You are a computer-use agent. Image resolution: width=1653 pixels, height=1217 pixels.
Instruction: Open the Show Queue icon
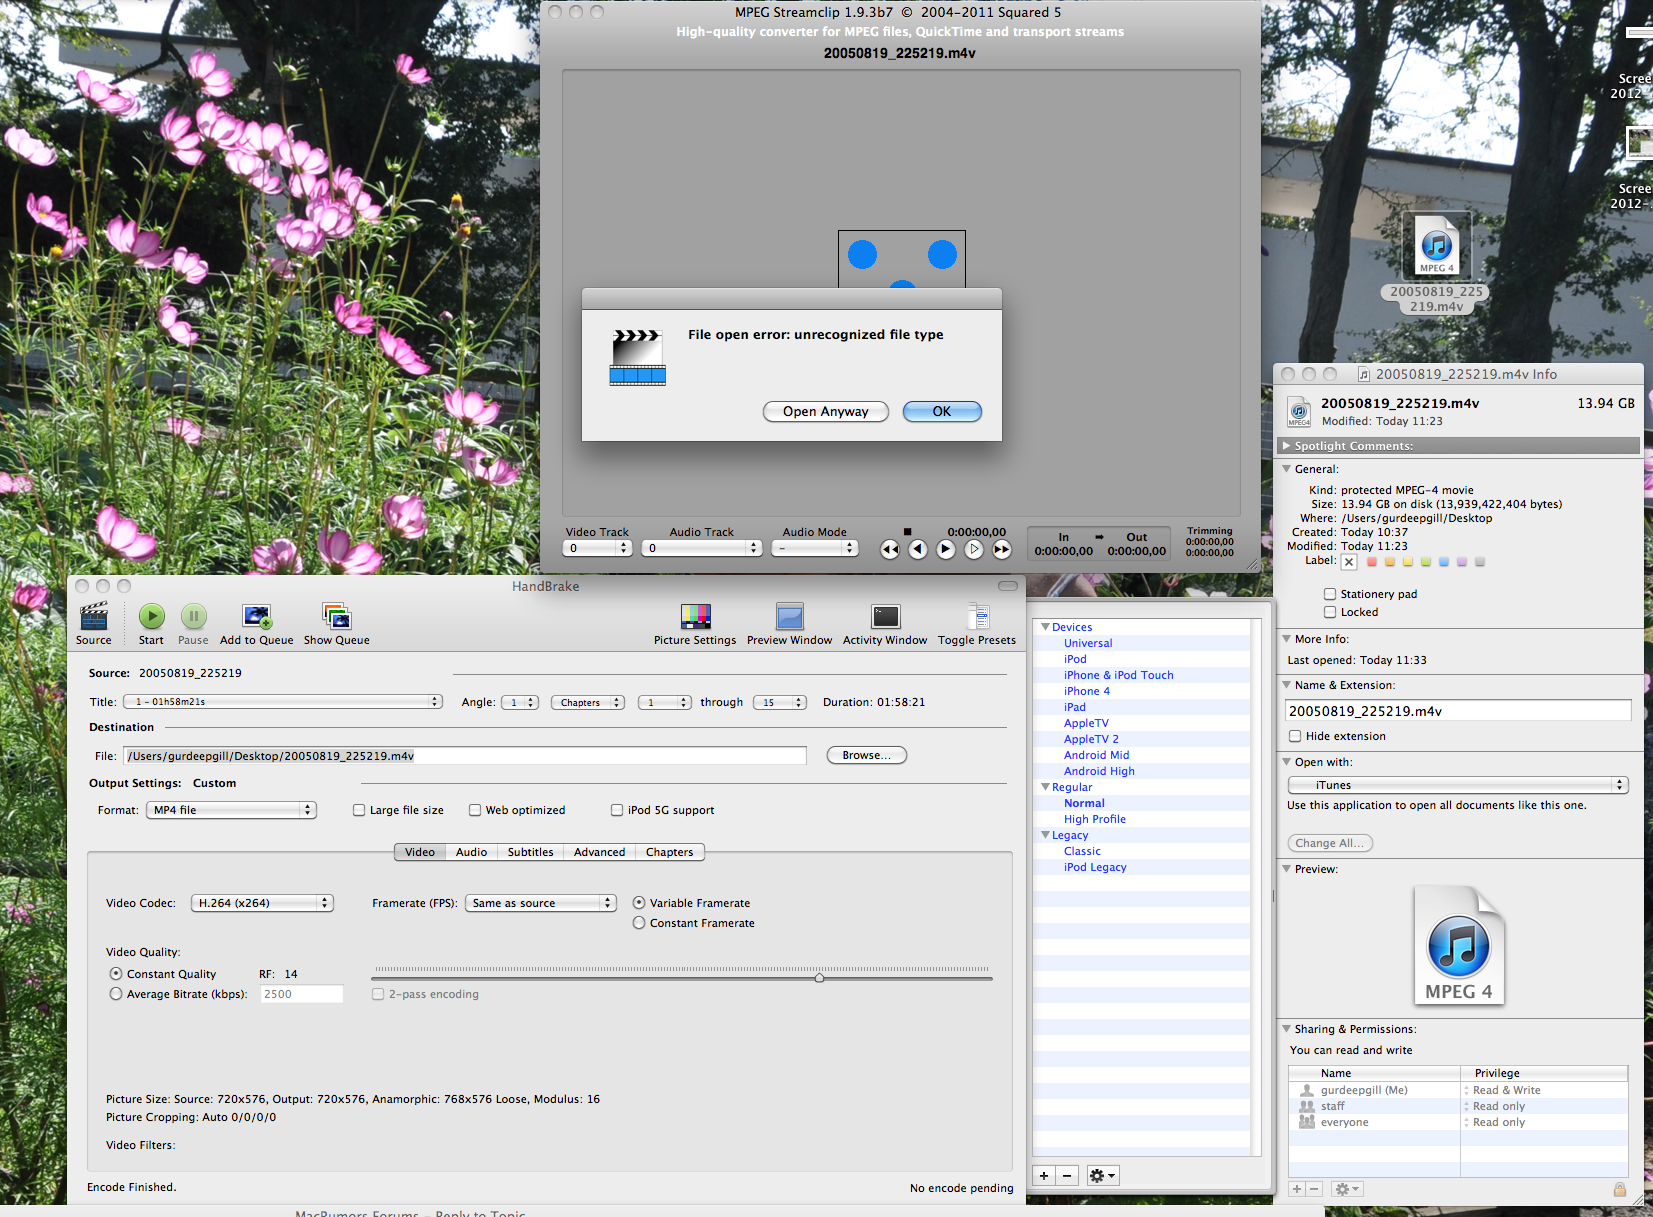[337, 616]
